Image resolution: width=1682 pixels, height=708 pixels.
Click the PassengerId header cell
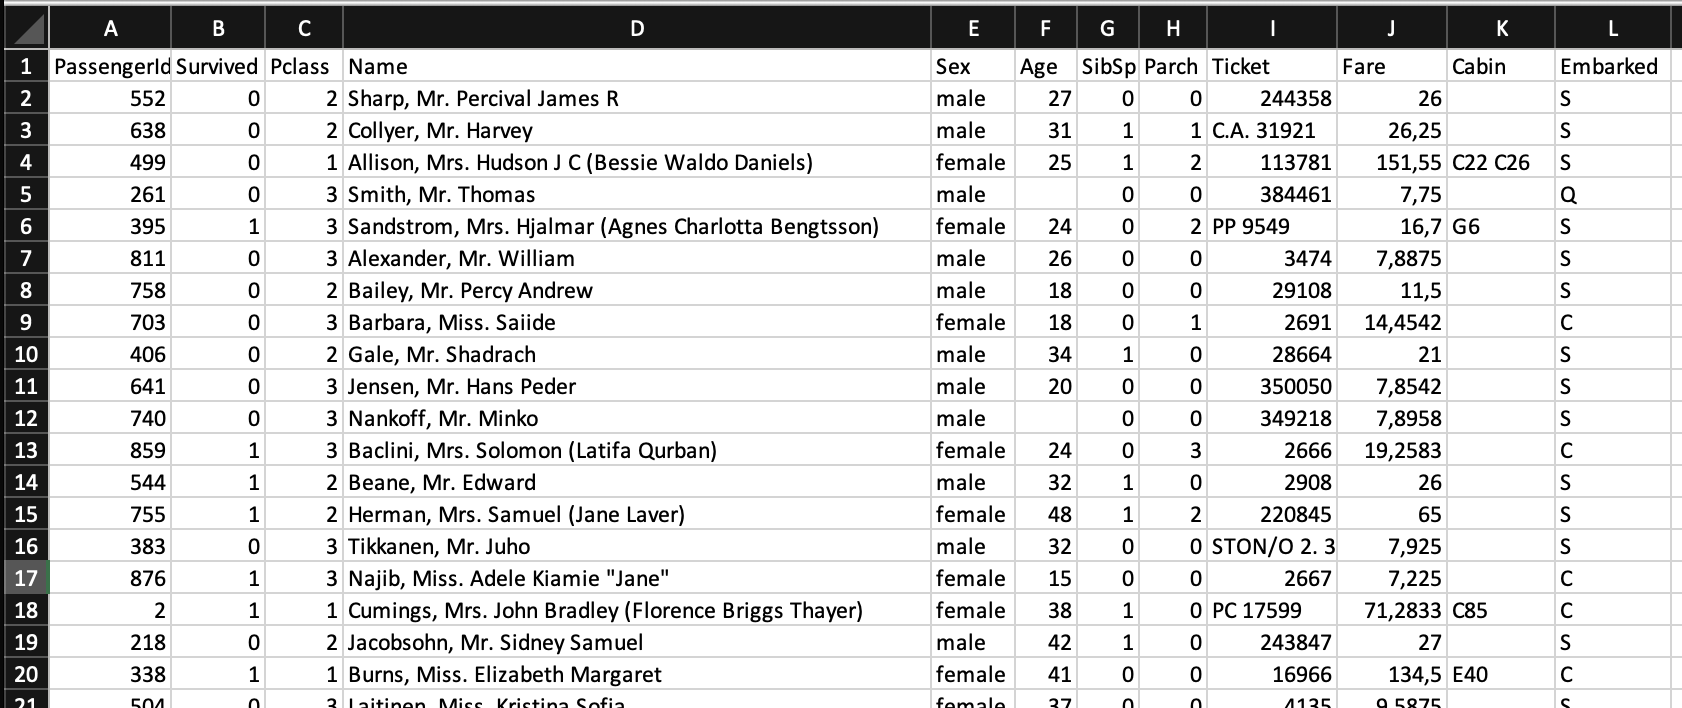(x=110, y=66)
